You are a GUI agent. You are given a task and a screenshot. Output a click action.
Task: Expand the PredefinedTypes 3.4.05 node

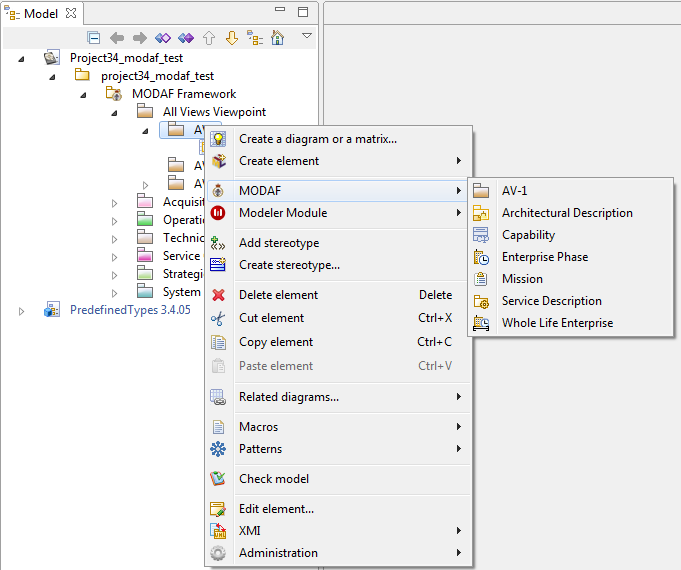pyautogui.click(x=21, y=311)
